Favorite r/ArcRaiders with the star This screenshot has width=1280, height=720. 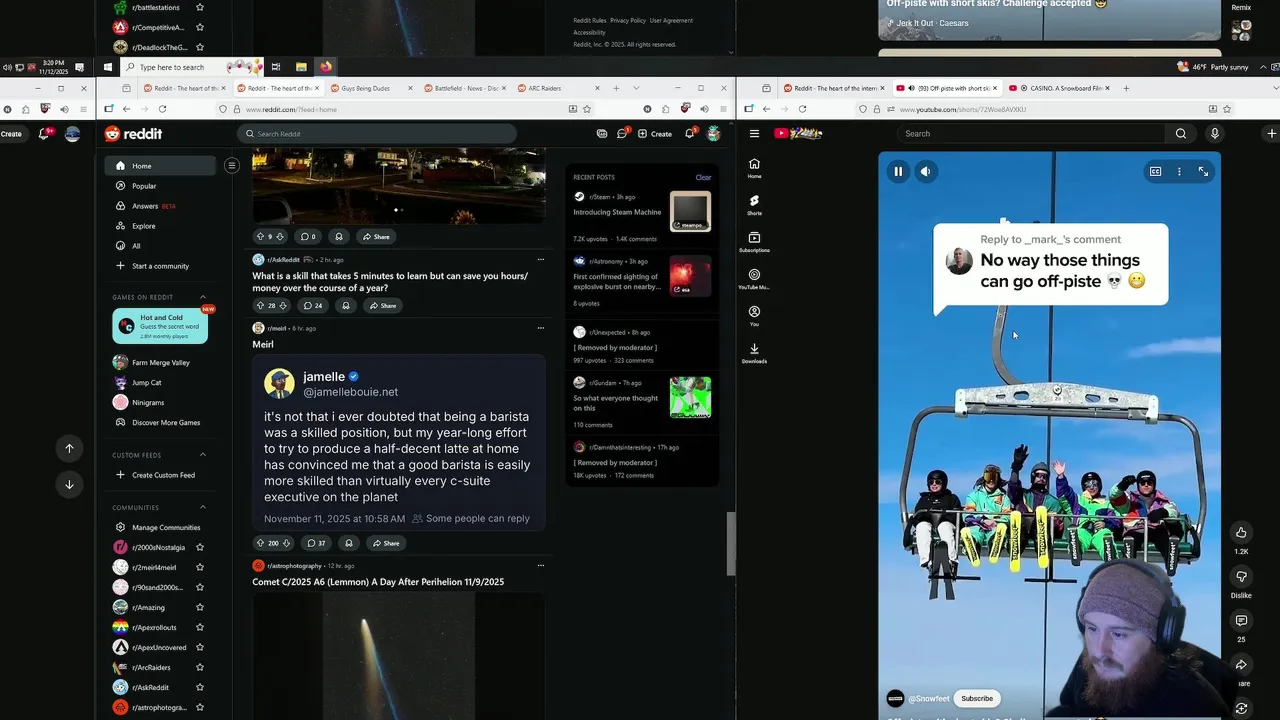point(200,667)
